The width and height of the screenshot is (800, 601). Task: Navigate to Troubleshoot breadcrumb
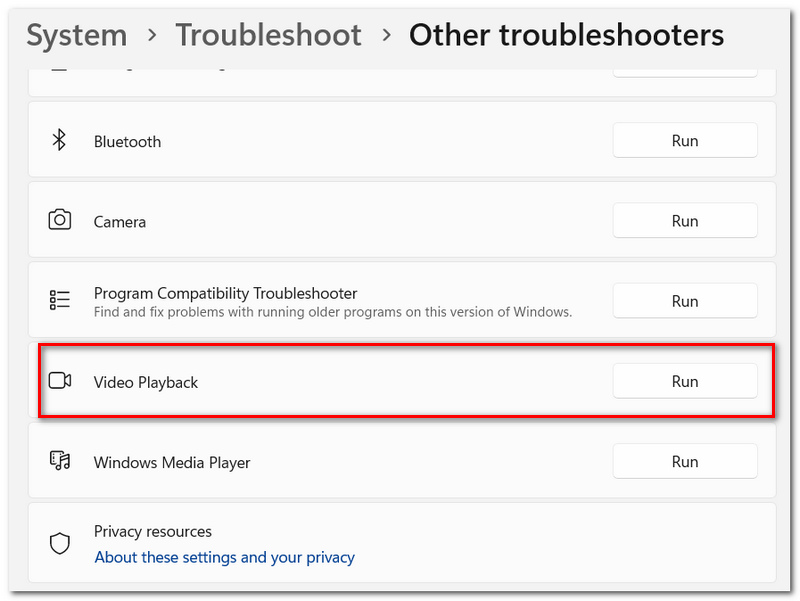tap(268, 35)
